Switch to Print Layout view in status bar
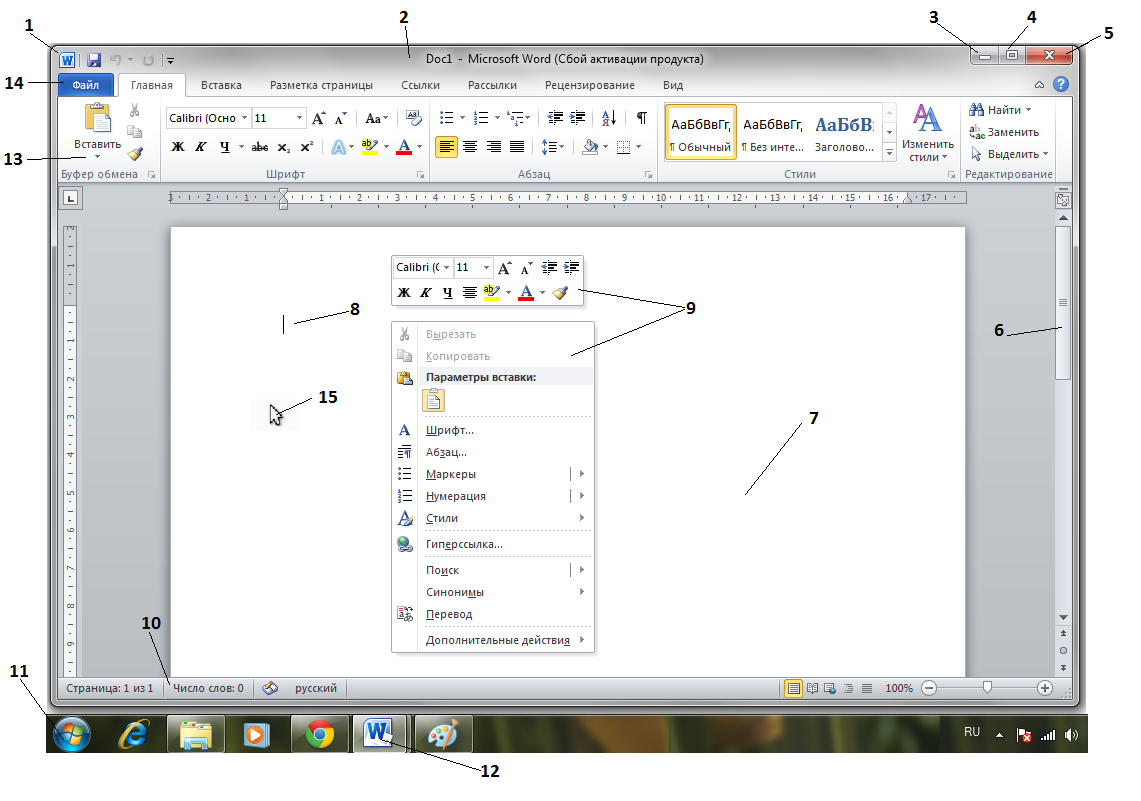Viewport: 1141px width, 801px height. tap(794, 688)
